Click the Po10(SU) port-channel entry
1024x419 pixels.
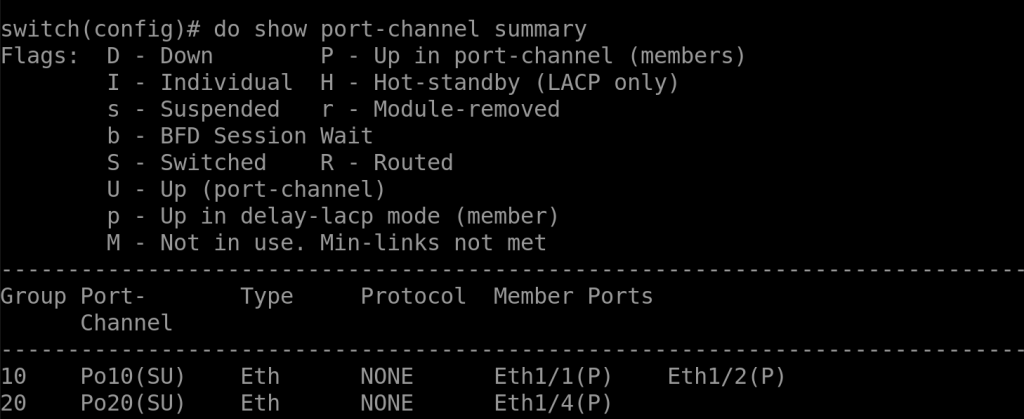point(125,377)
